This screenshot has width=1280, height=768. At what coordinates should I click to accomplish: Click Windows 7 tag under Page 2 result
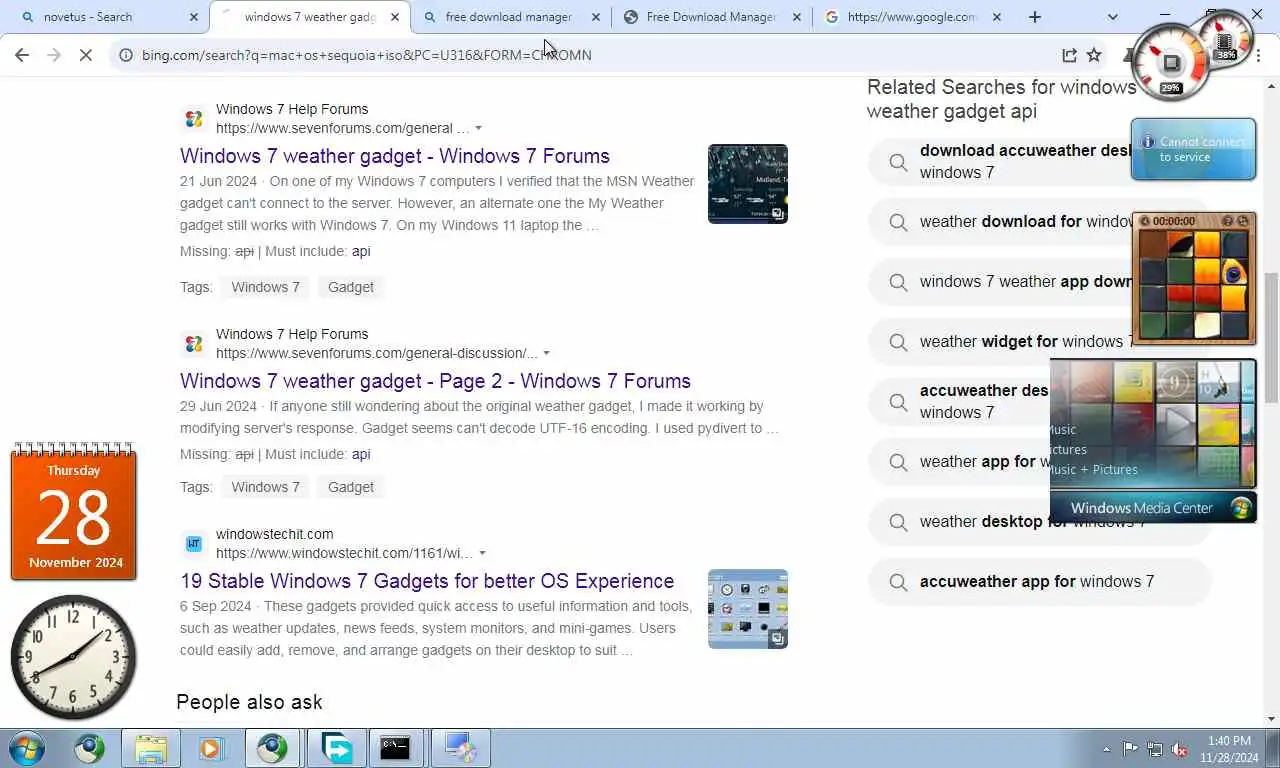click(265, 487)
